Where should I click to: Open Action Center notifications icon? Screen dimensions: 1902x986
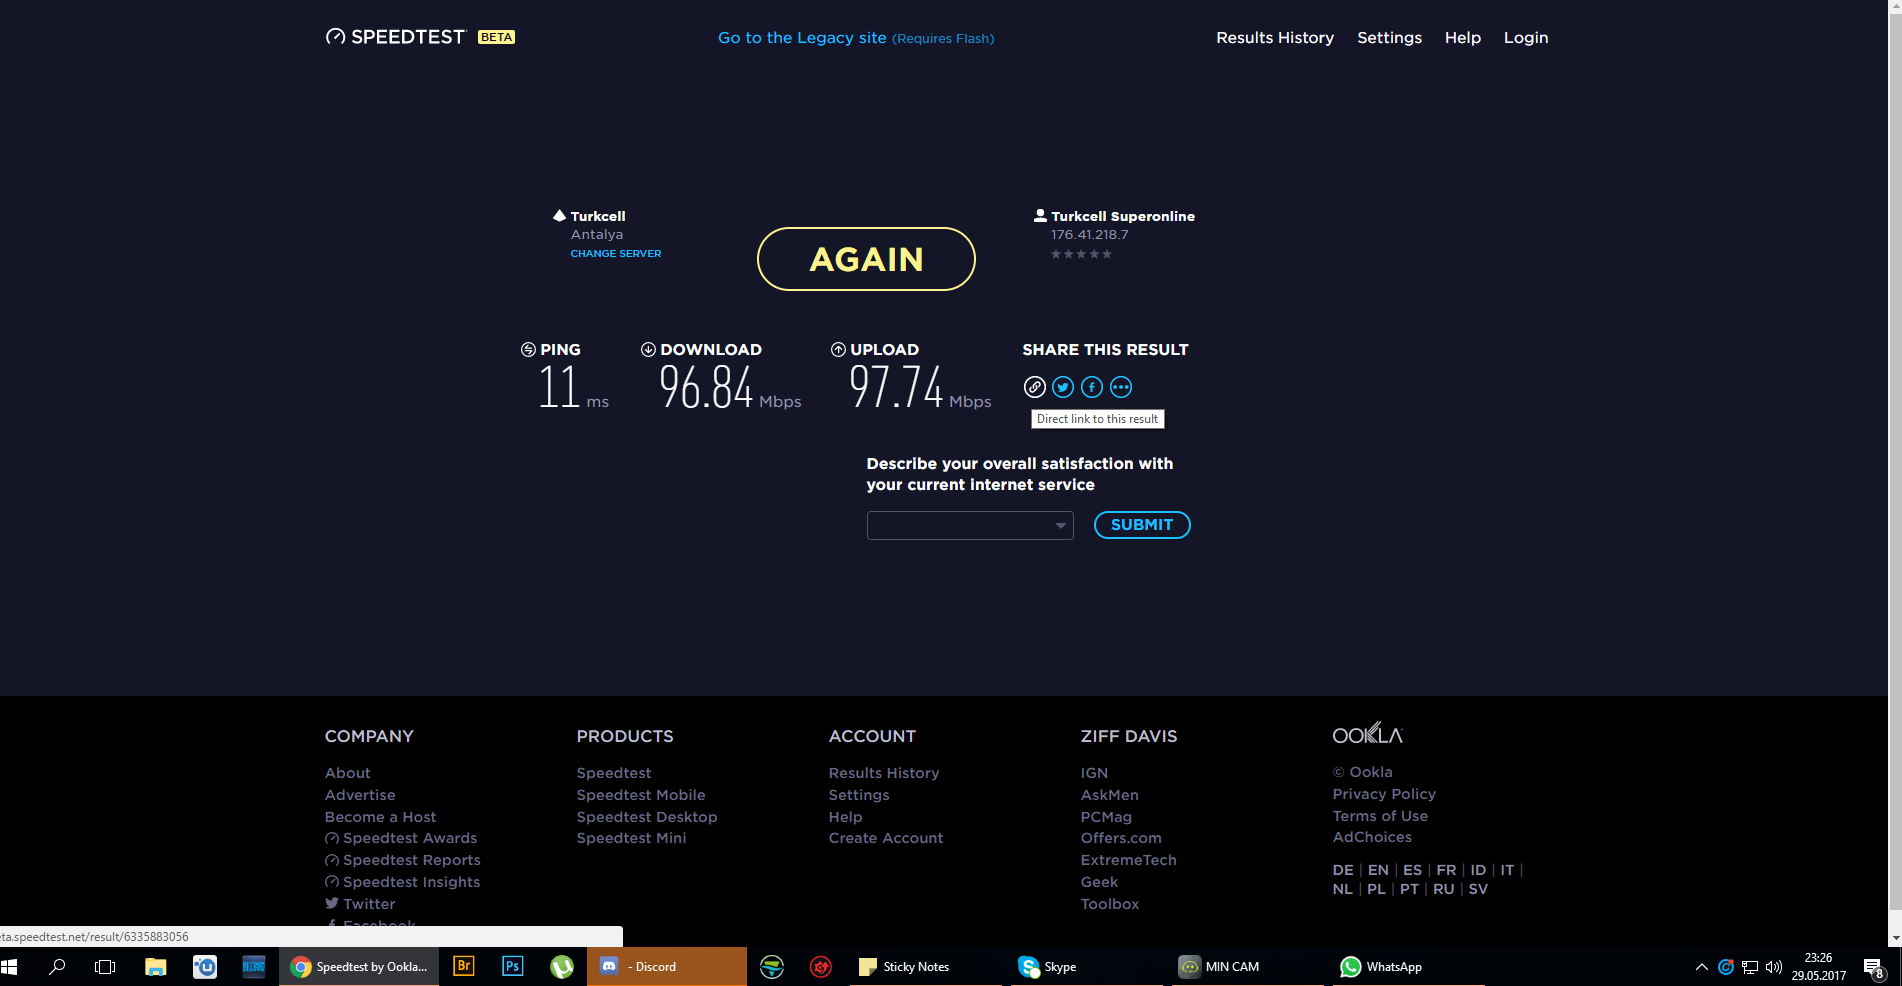click(x=1874, y=967)
